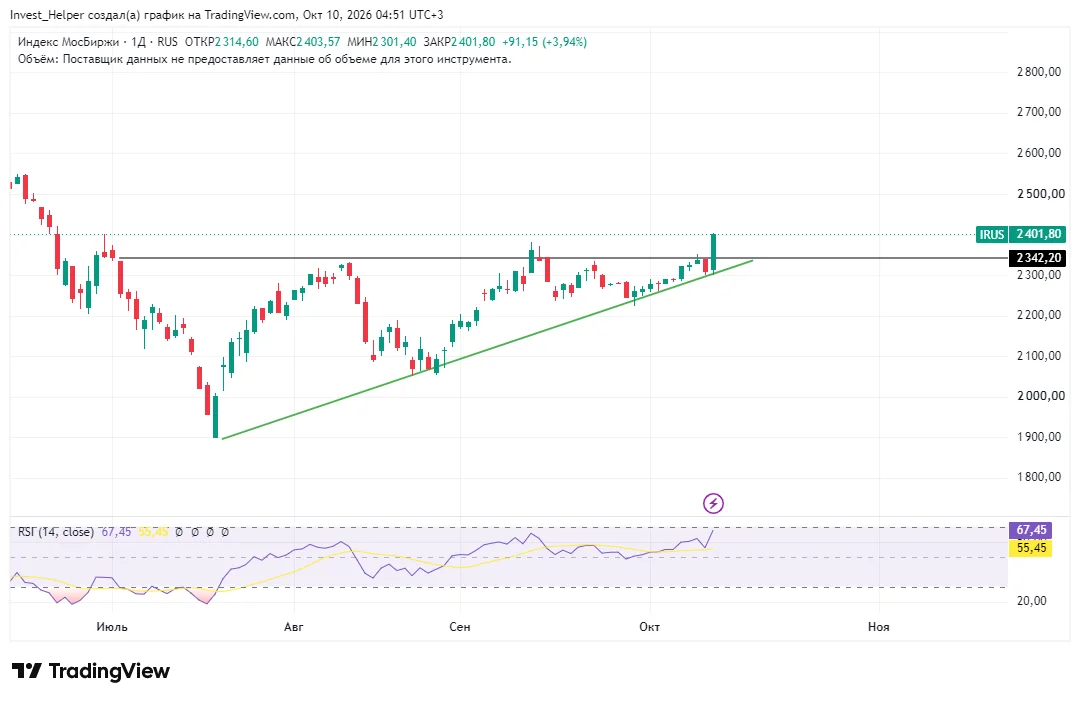
Task: Click the high value 'МАКС 2 403,57'
Action: (x=302, y=42)
